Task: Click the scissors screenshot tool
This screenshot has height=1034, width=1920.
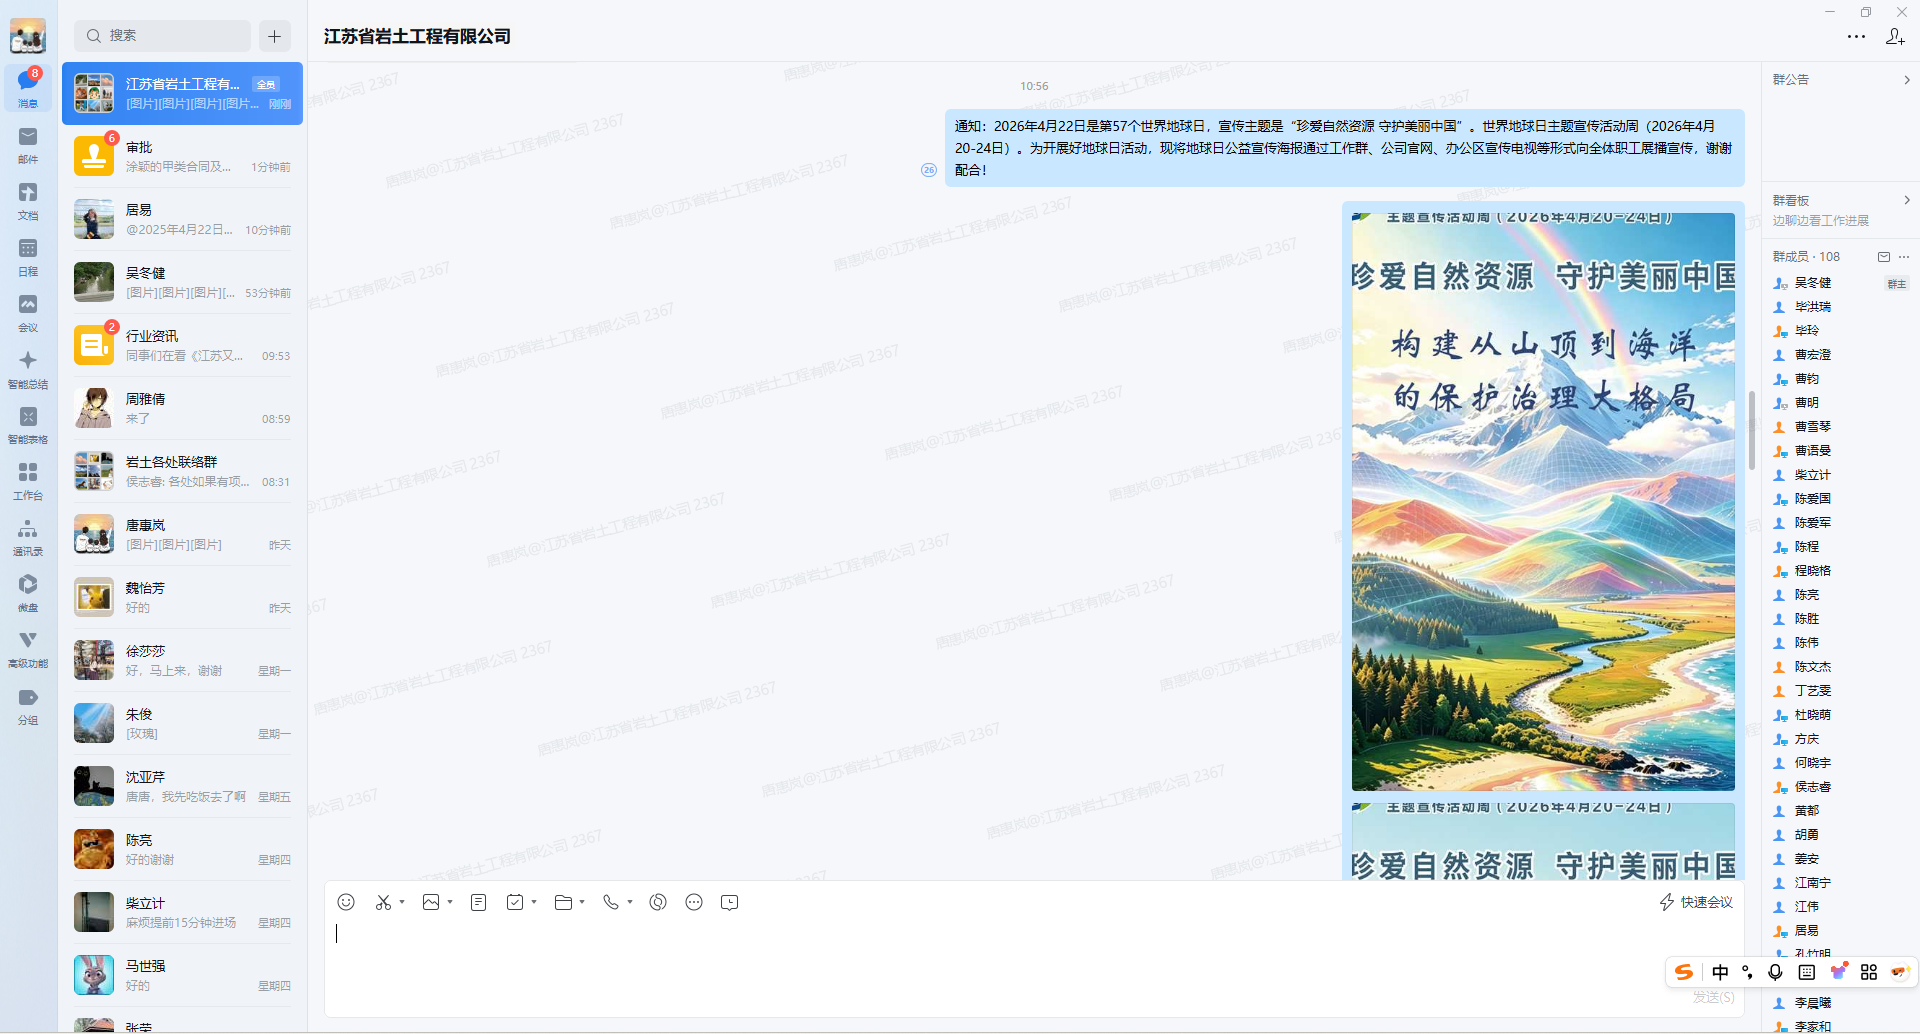Action: 383,902
